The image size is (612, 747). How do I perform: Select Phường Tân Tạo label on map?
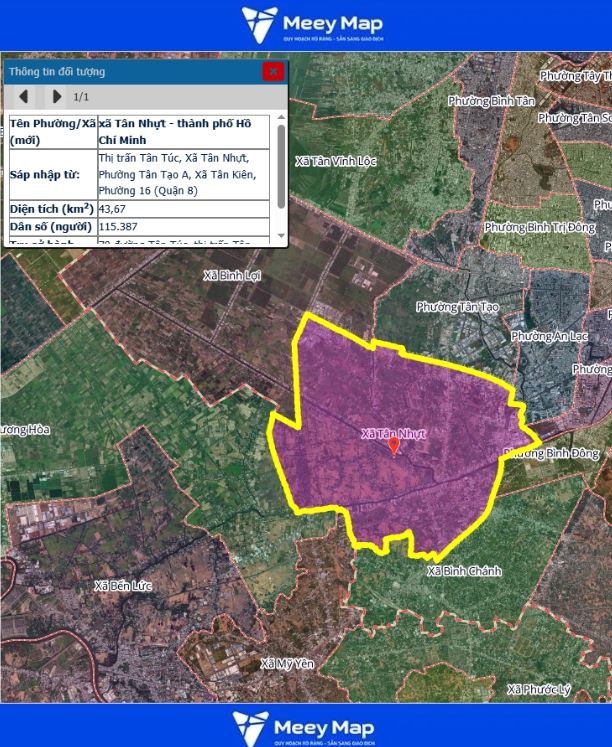457,307
